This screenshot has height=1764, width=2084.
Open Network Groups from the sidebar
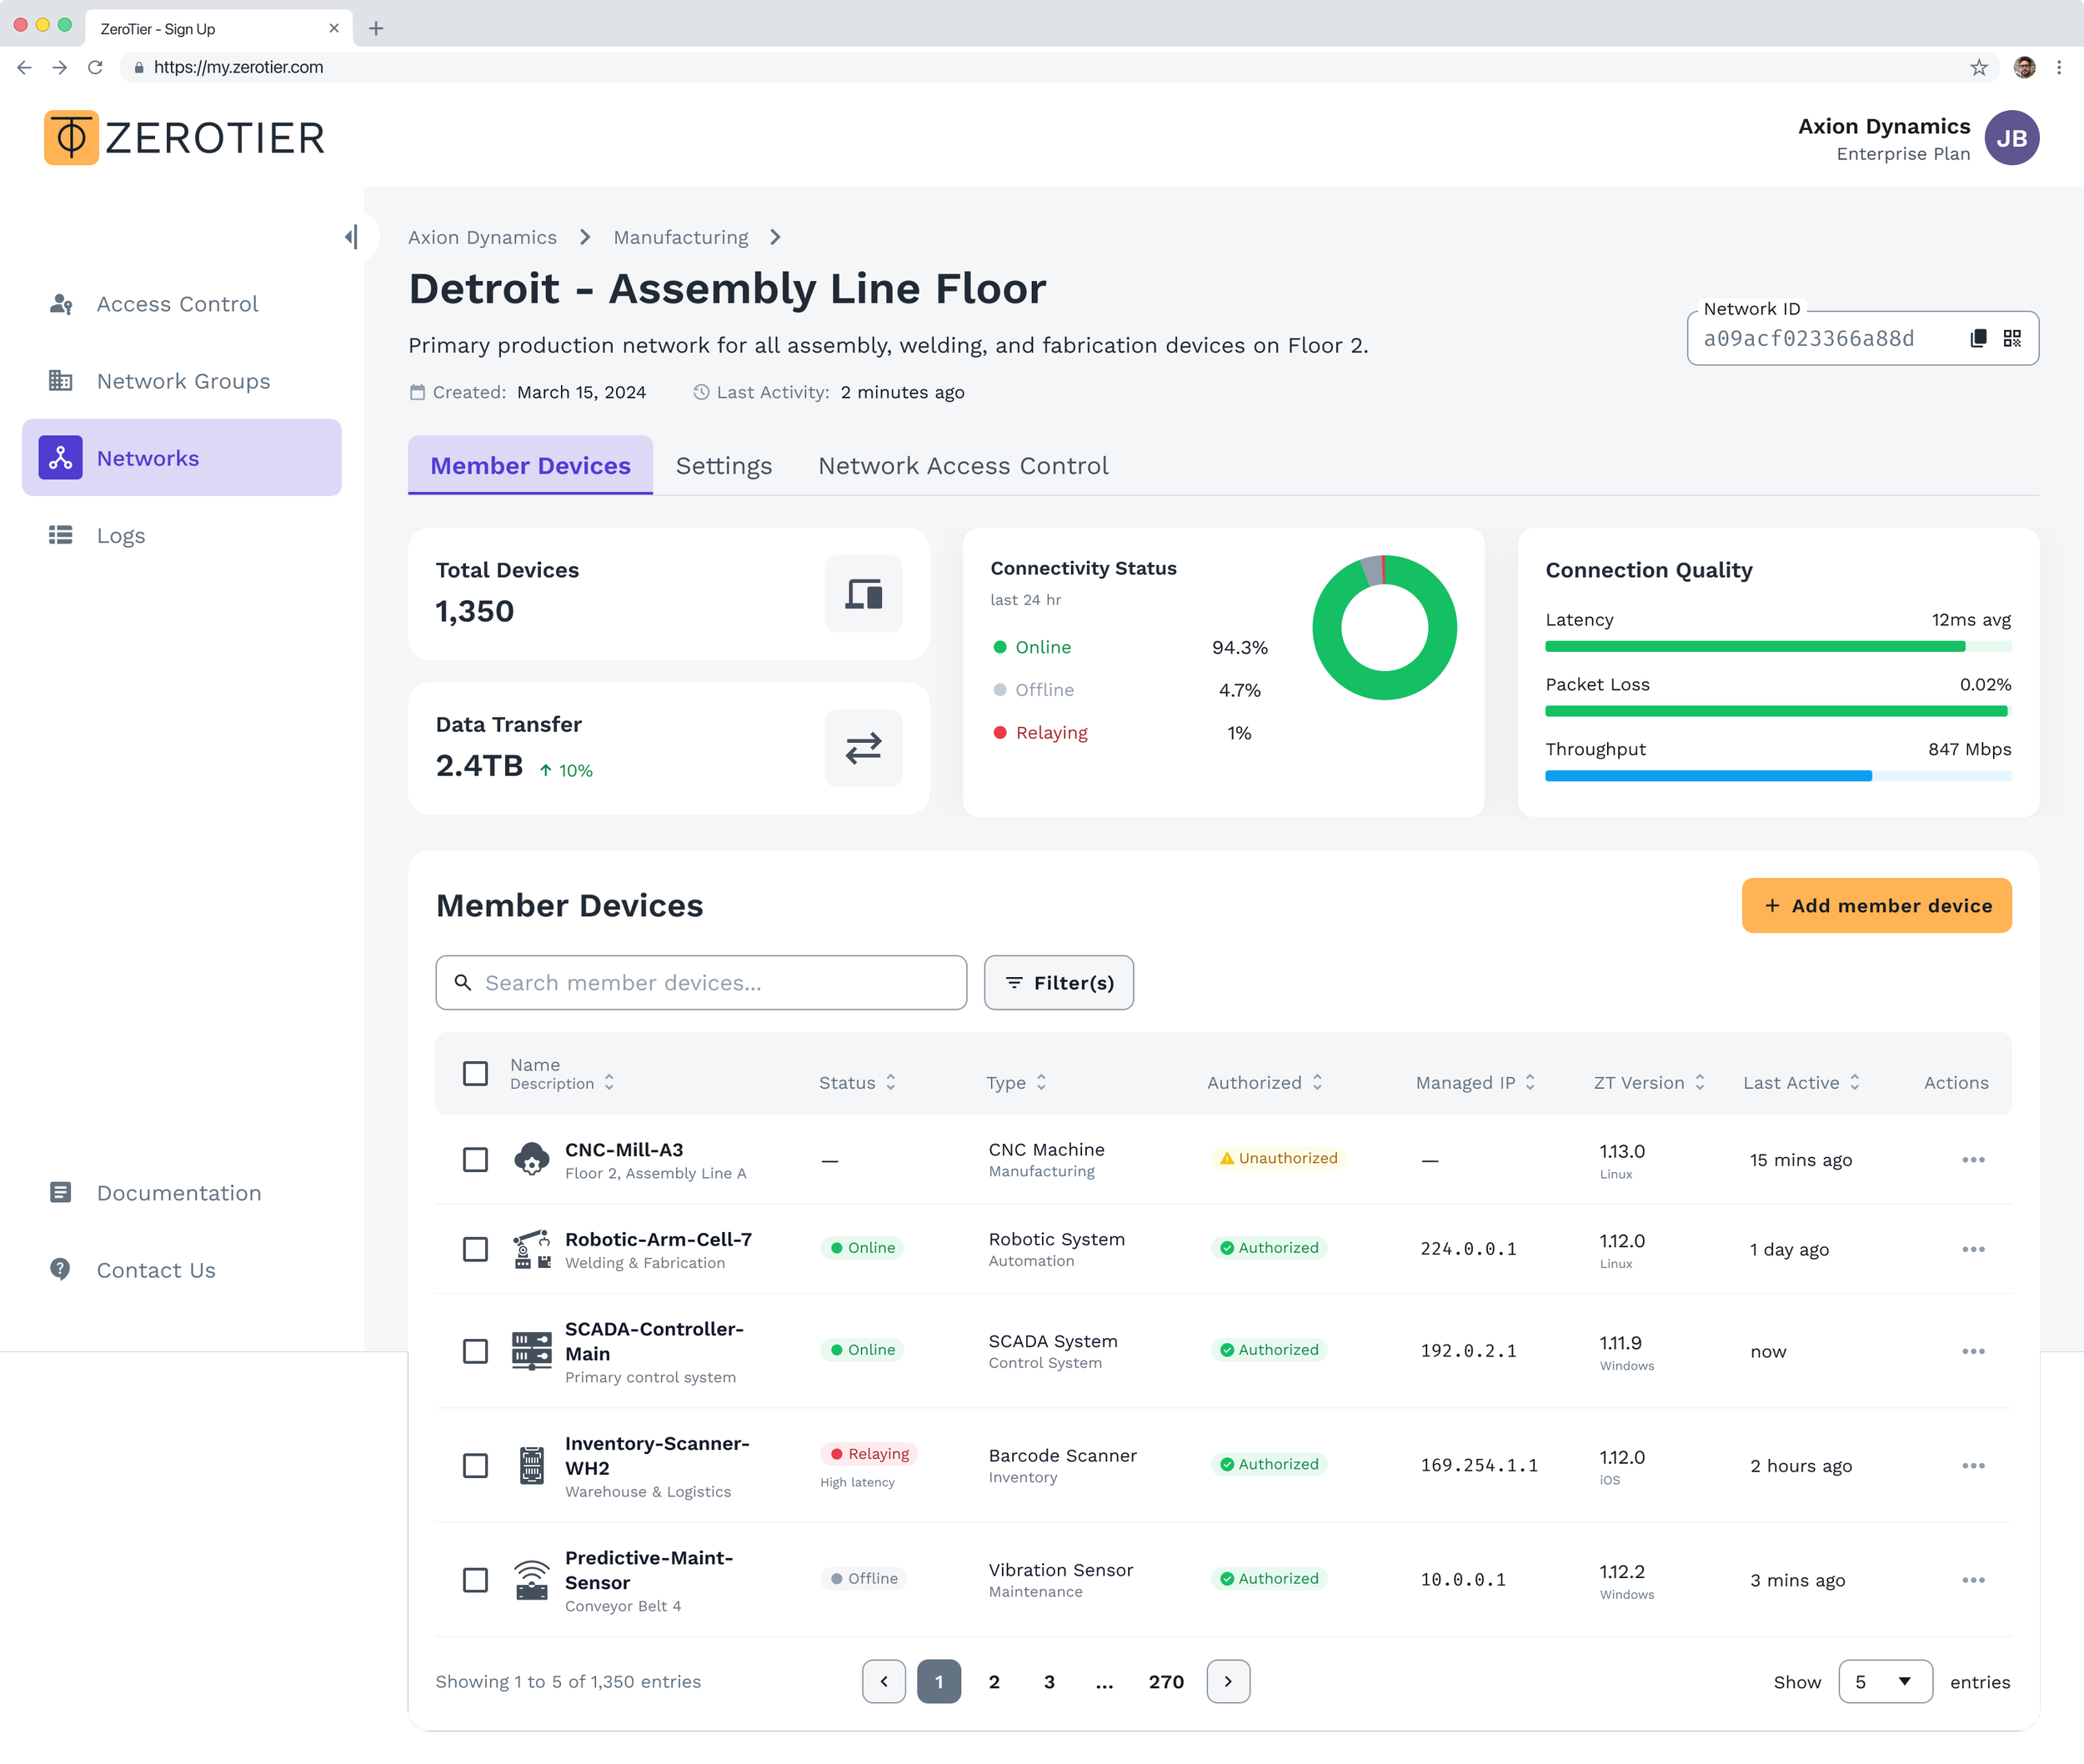point(61,381)
